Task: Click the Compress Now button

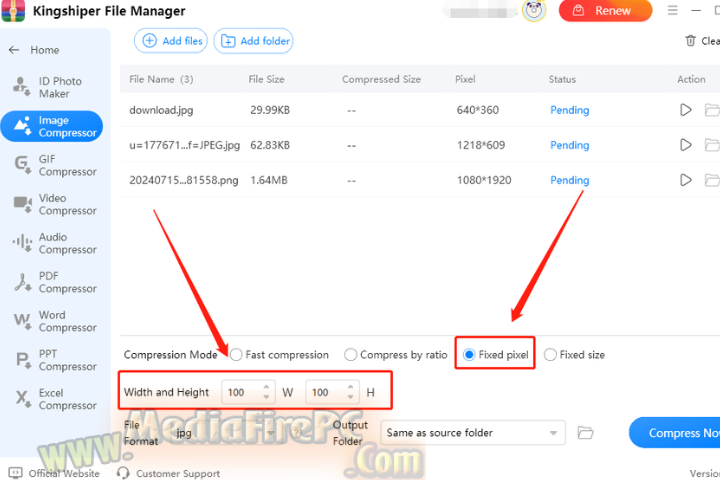Action: tap(675, 433)
